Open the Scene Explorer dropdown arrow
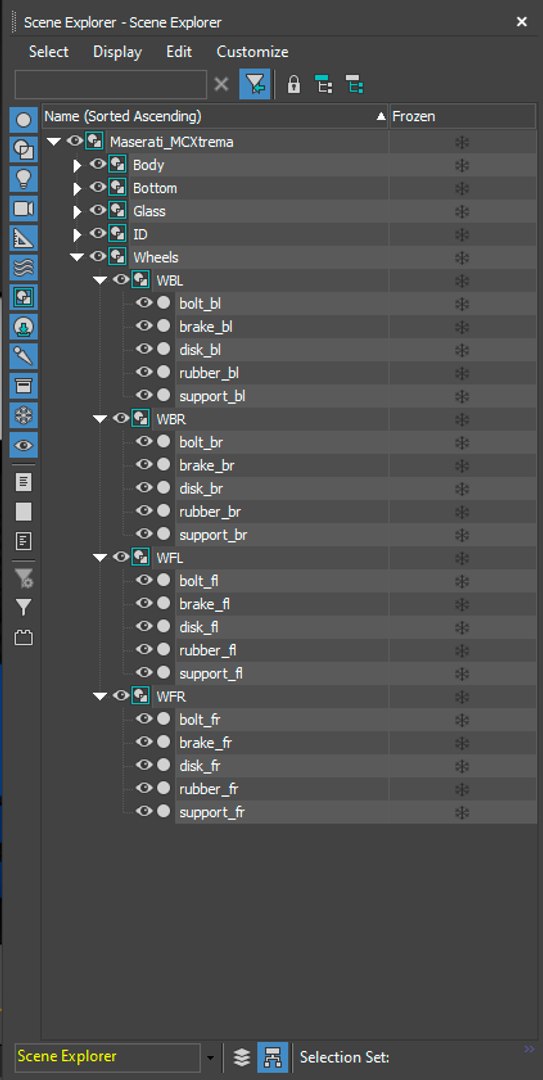 [211, 1058]
